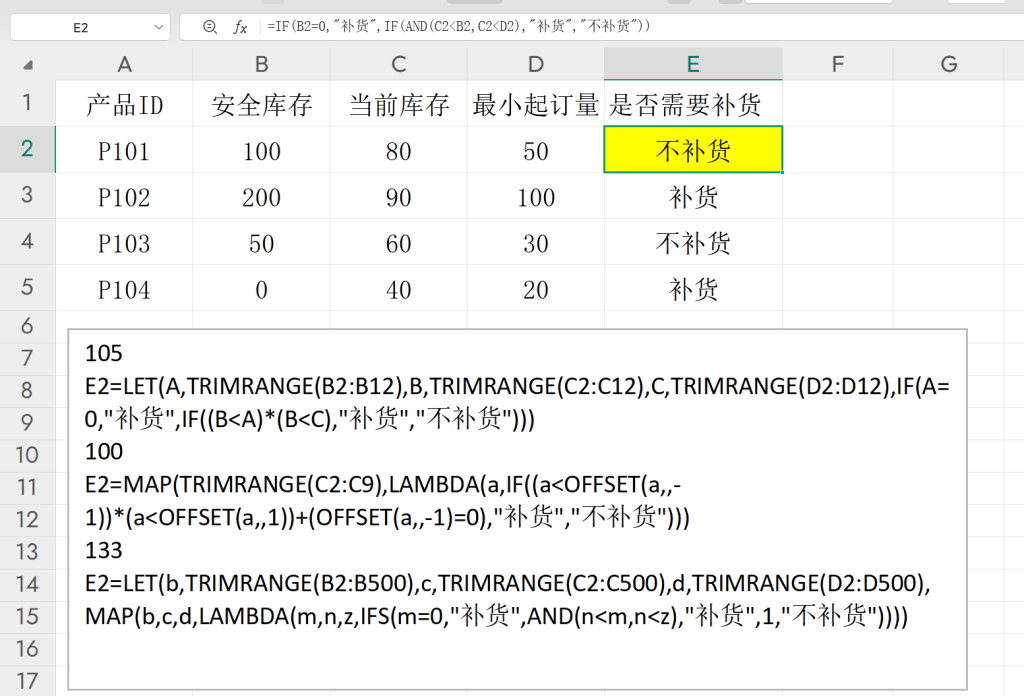Click current stock cell showing 80
Image resolution: width=1024 pixels, height=696 pixels.
coord(398,151)
